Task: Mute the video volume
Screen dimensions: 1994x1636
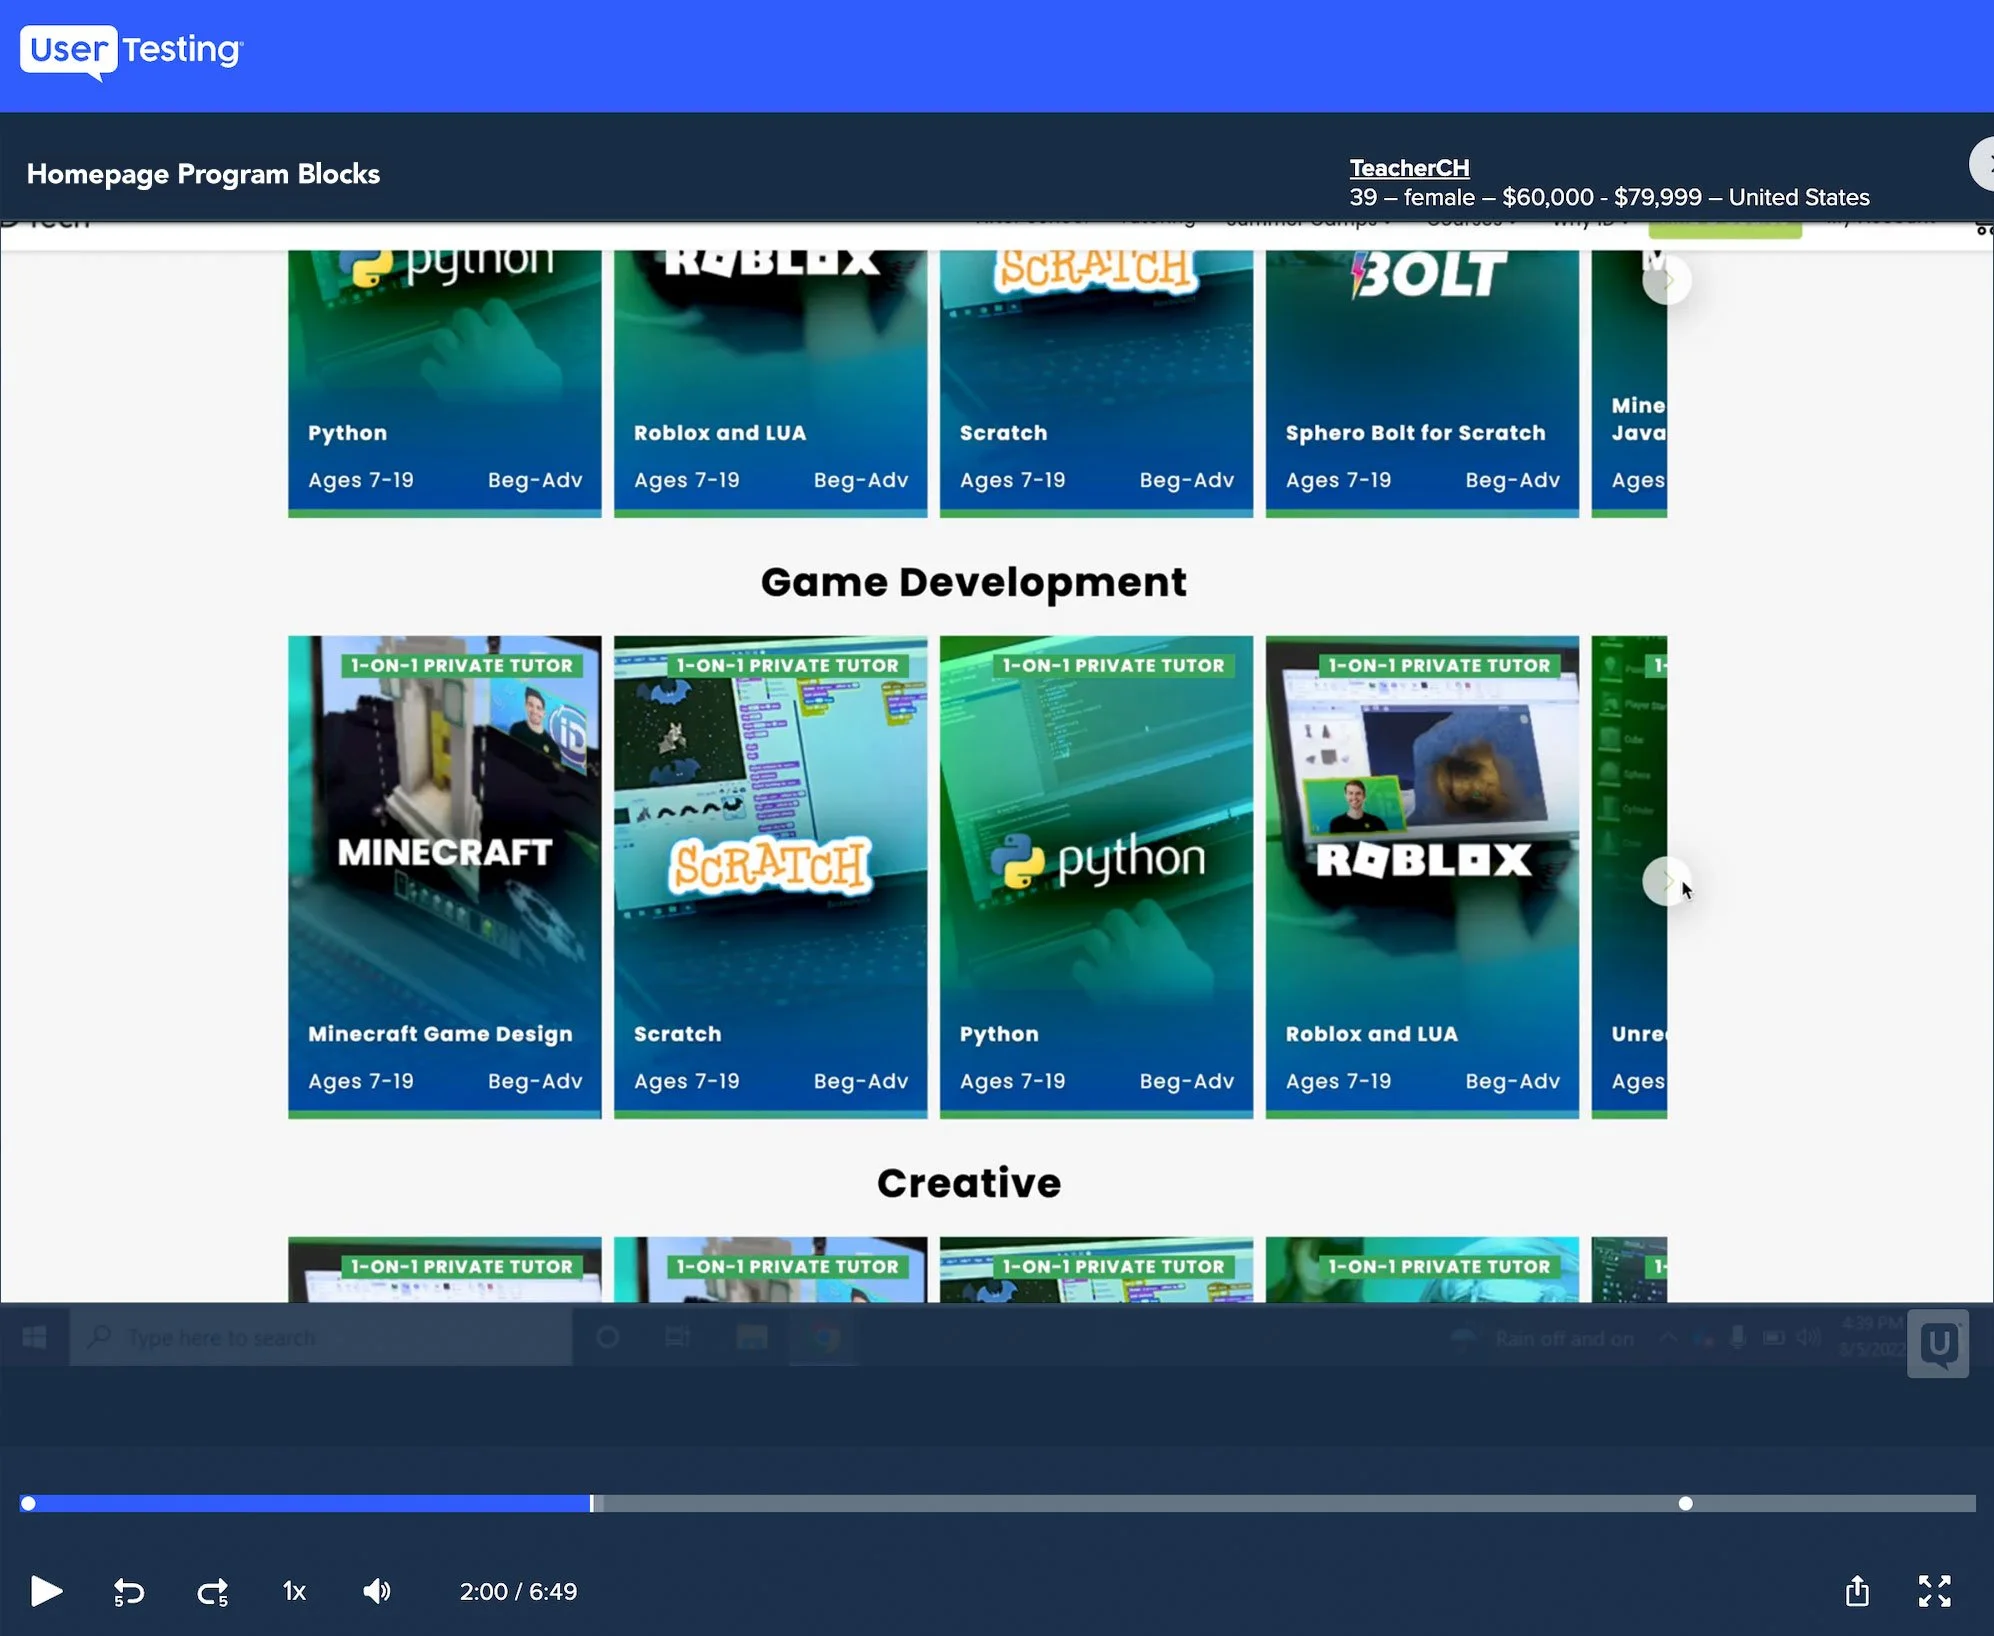Action: click(377, 1591)
